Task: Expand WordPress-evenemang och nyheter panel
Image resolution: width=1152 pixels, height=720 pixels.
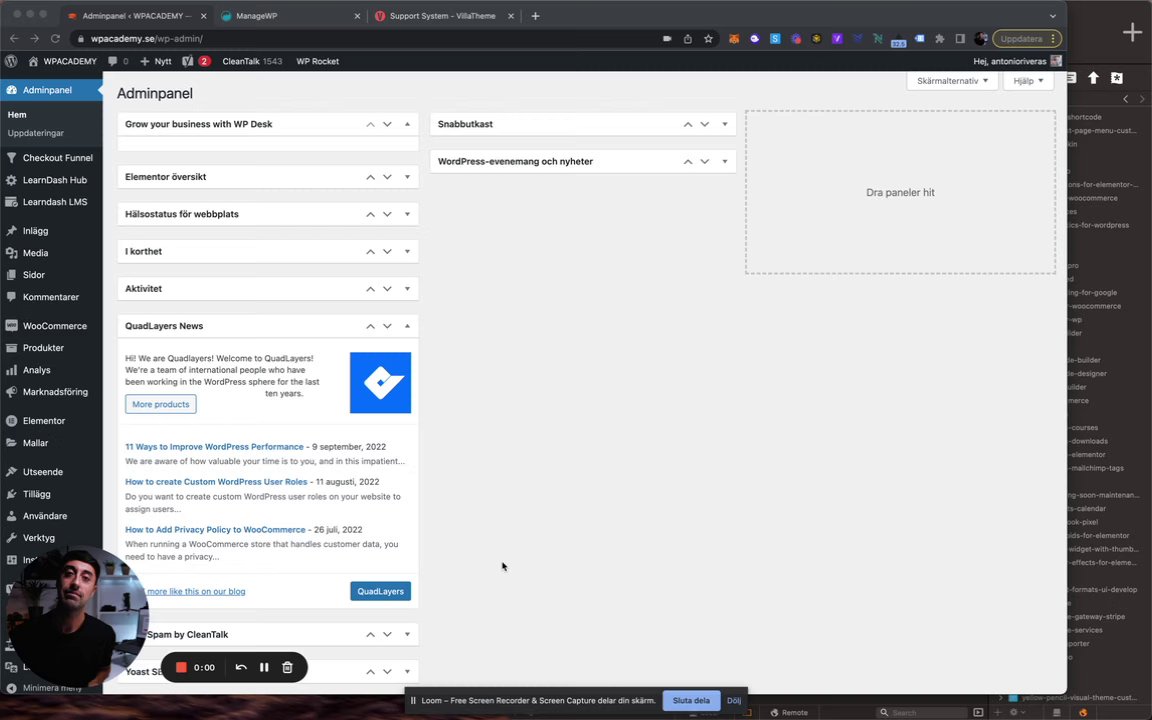Action: click(x=724, y=162)
